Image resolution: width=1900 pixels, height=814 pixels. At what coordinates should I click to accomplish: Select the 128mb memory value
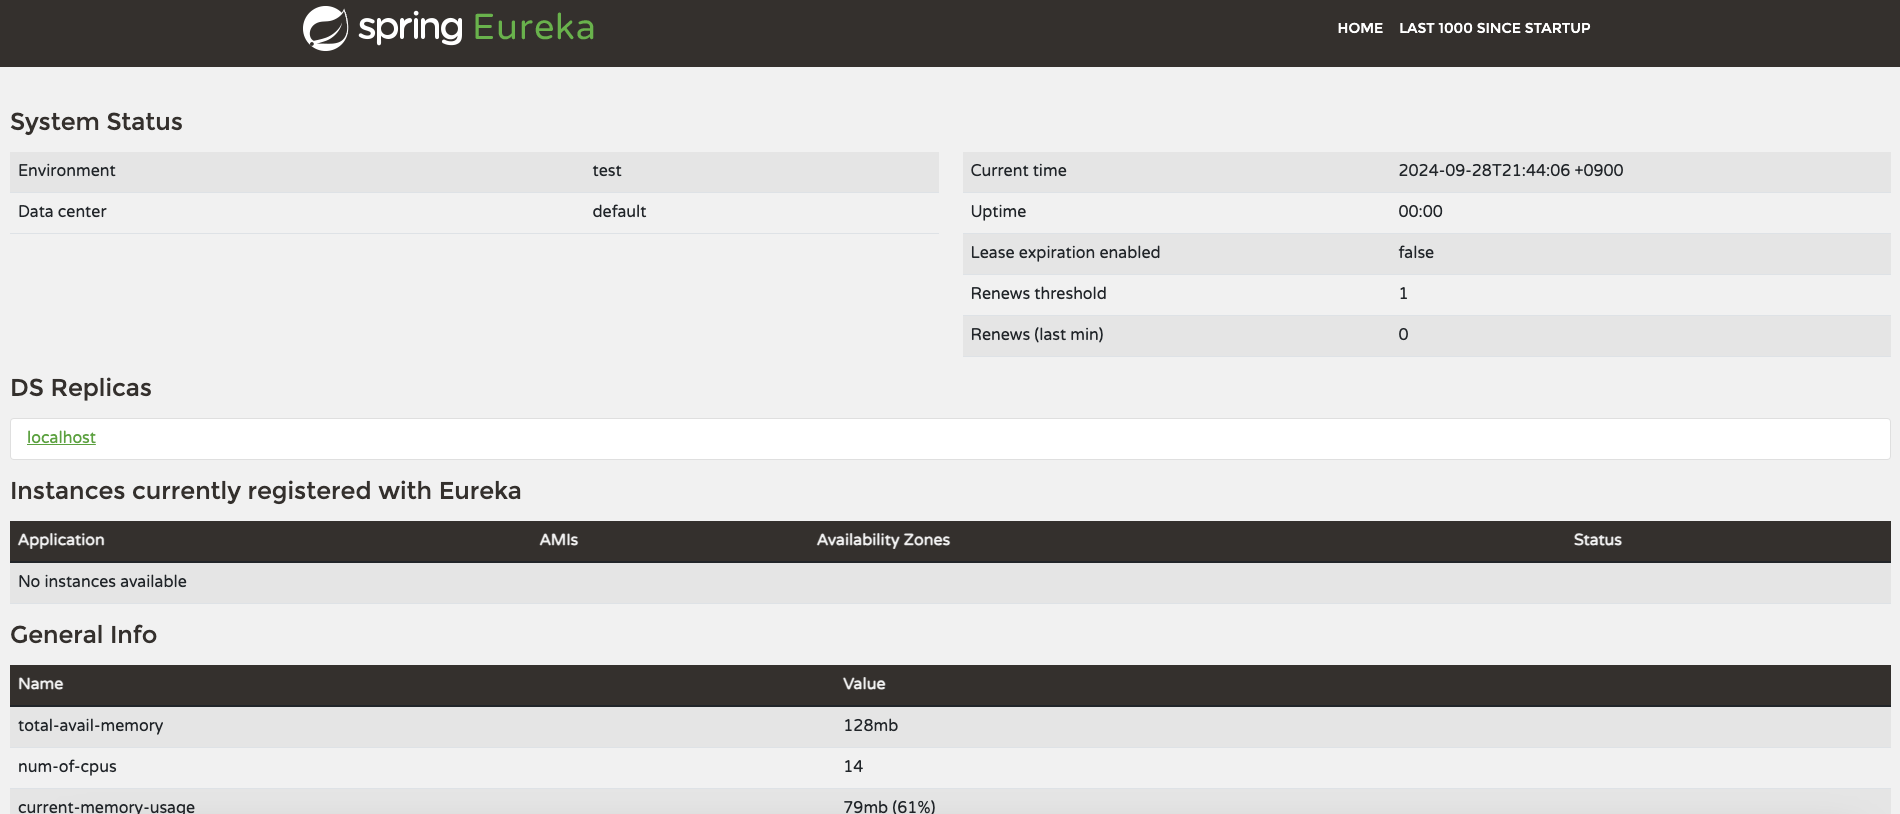pyautogui.click(x=870, y=726)
